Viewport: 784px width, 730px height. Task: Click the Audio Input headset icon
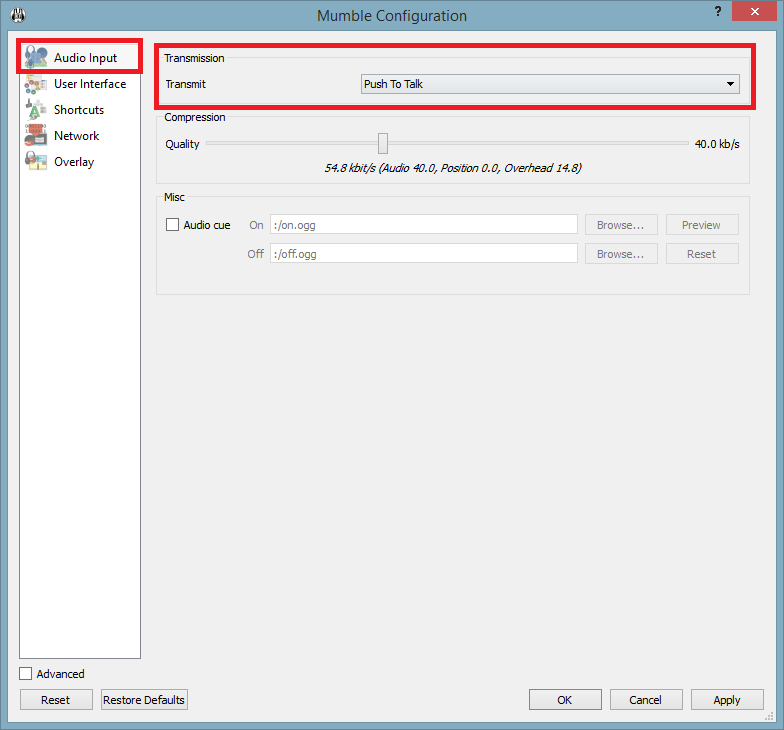[36, 57]
